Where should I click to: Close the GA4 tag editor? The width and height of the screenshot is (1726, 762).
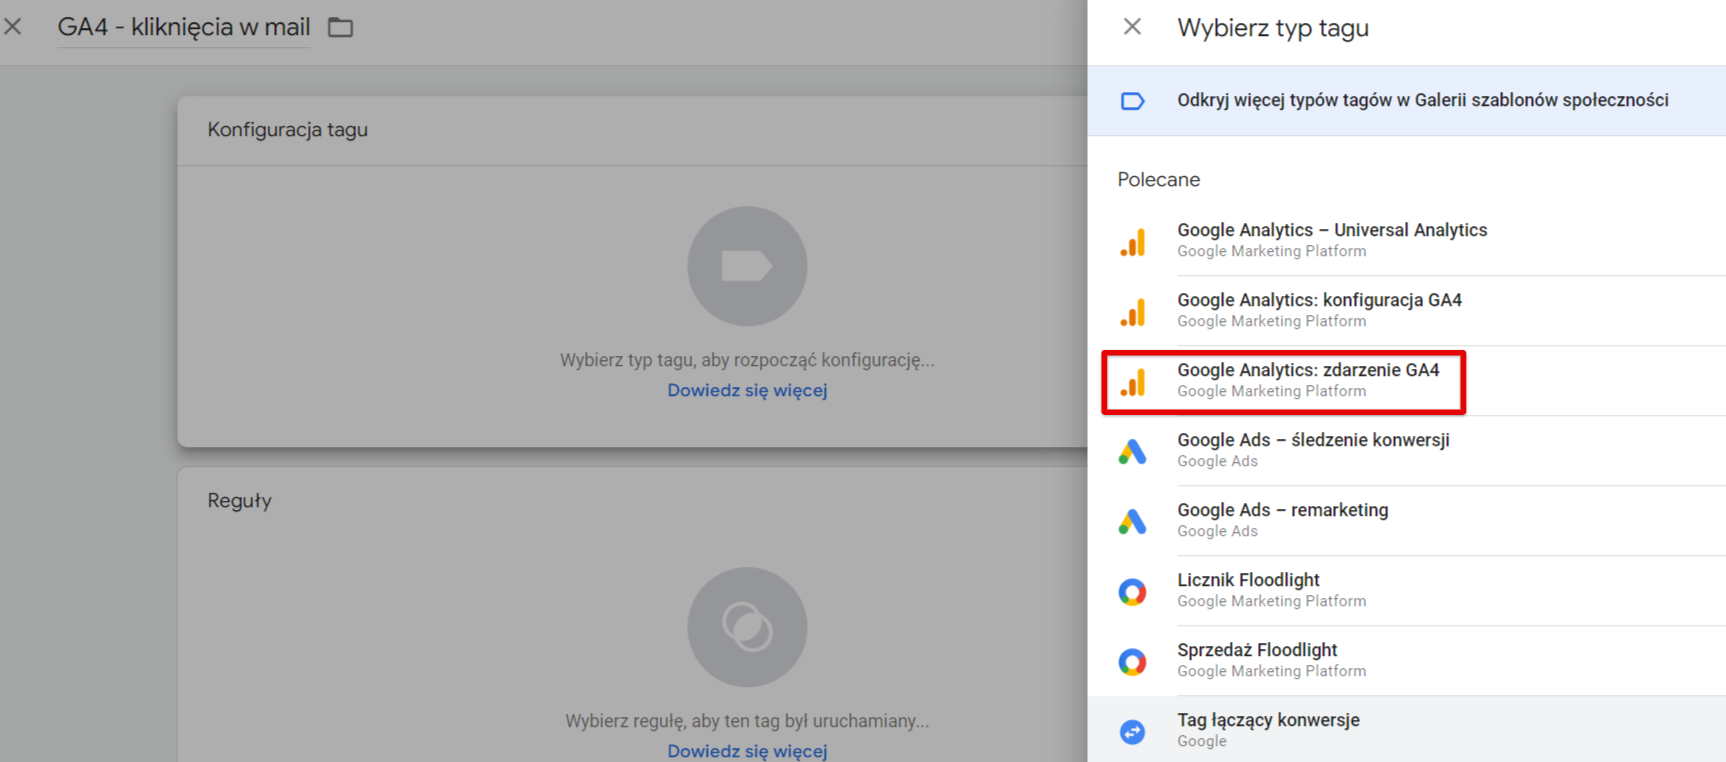(13, 27)
